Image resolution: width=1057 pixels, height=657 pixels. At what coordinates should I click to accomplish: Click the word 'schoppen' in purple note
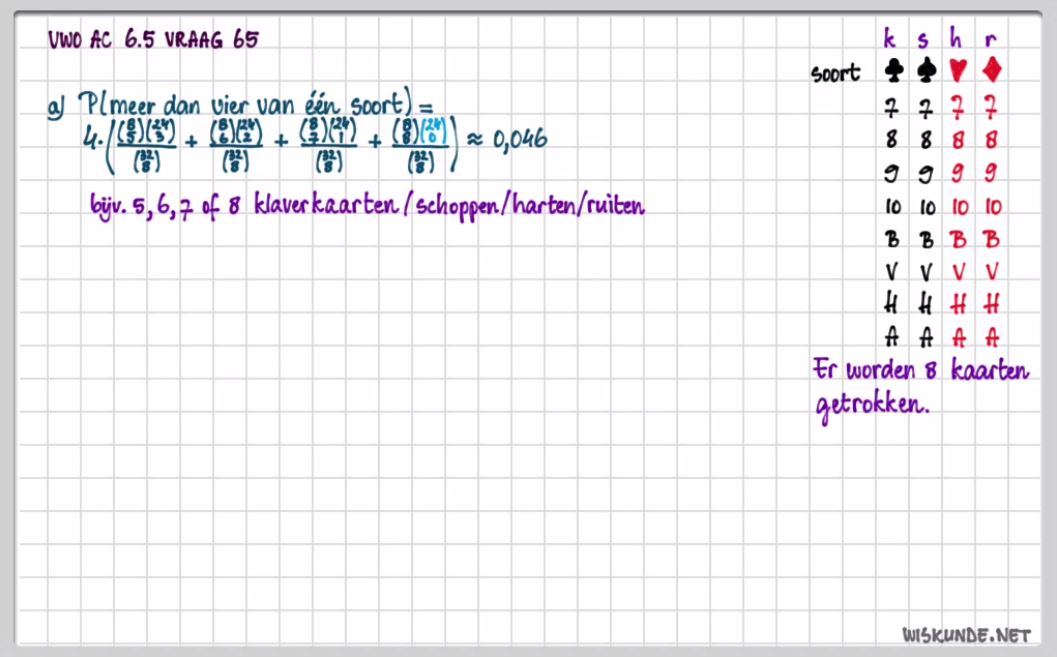(x=457, y=207)
